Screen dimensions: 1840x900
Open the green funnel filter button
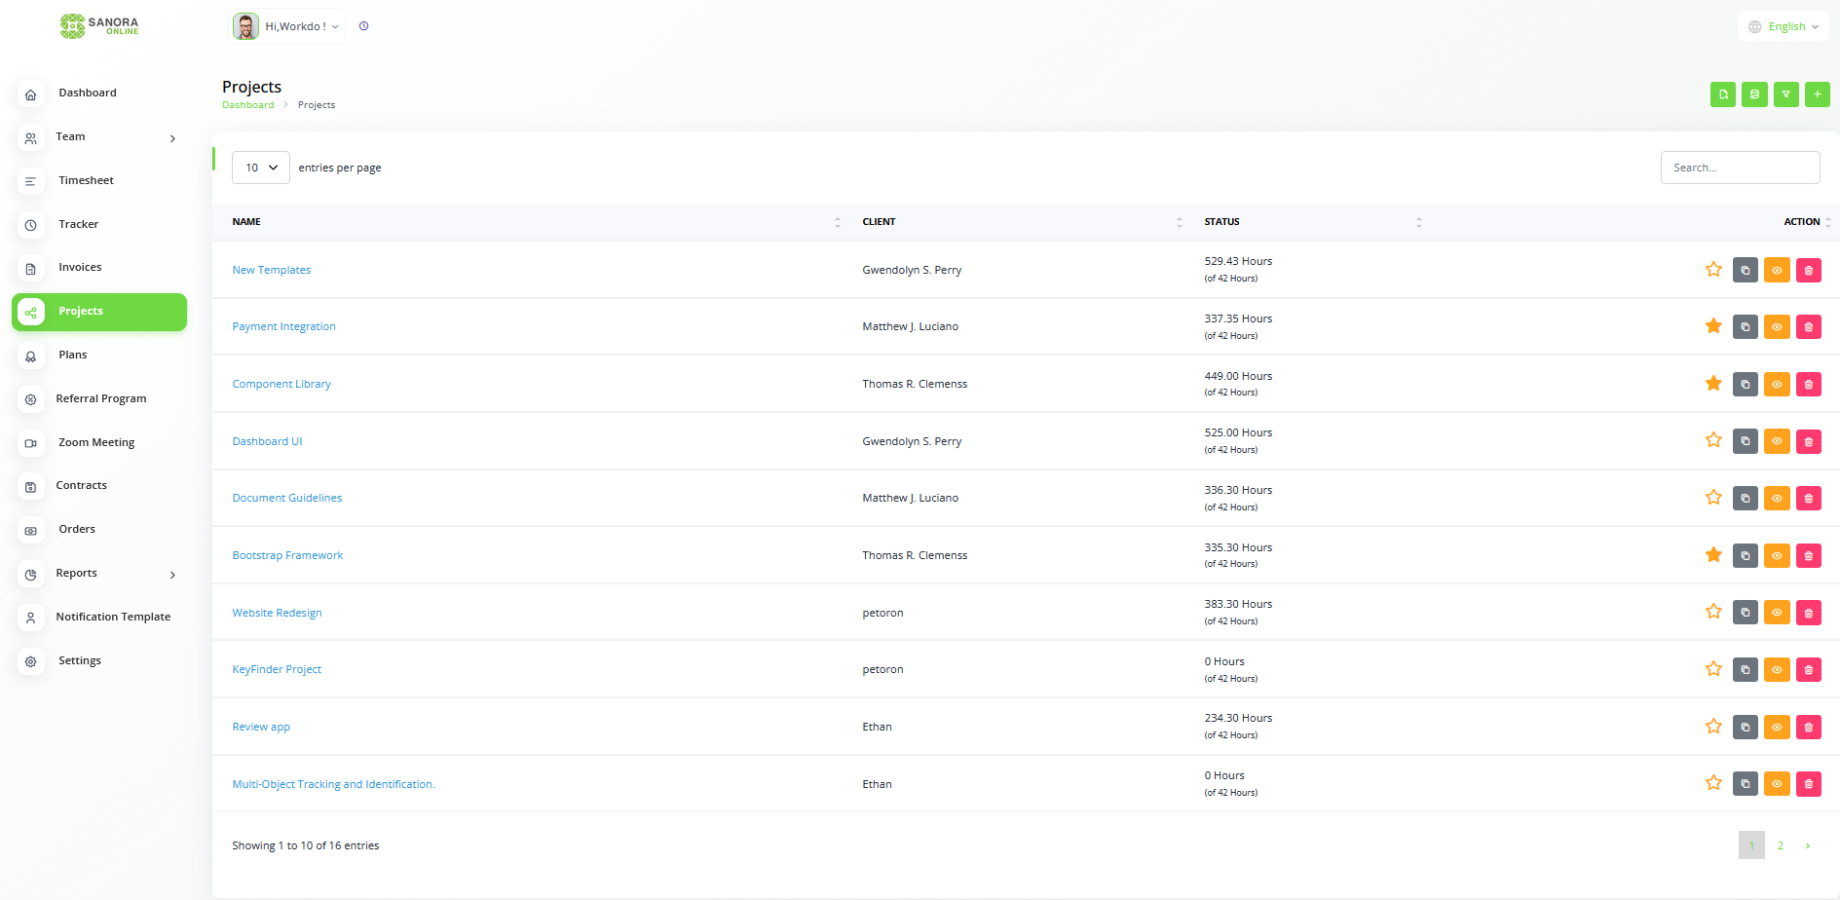click(1785, 94)
